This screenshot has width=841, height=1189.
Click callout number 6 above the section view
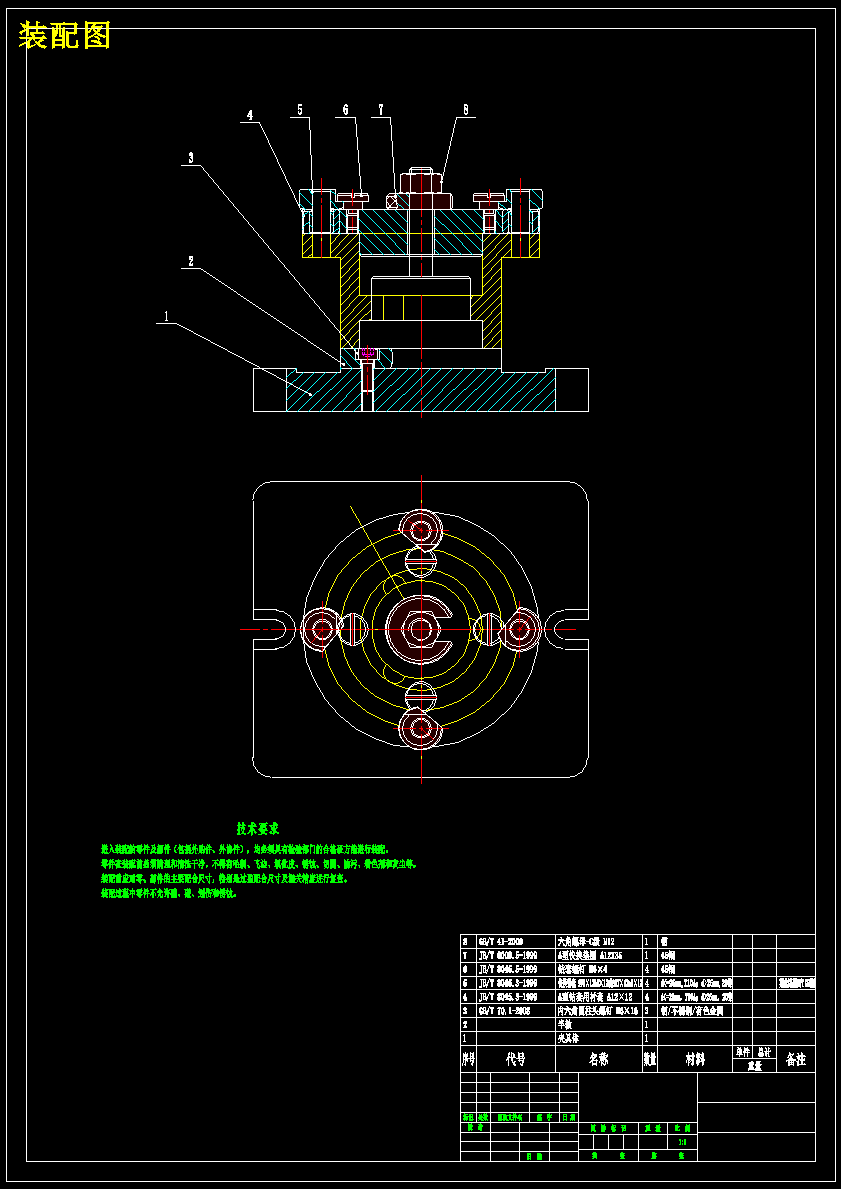tap(346, 110)
